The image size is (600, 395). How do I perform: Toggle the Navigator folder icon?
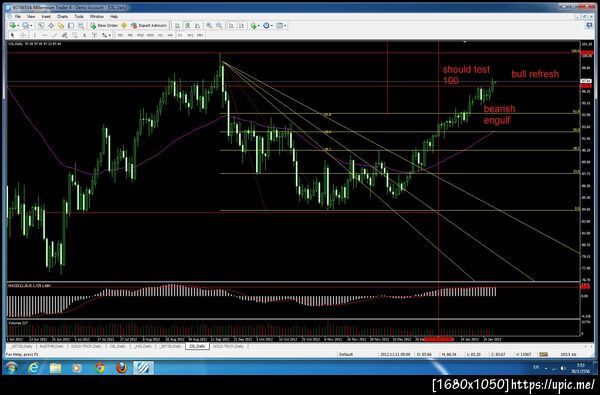tap(61, 26)
